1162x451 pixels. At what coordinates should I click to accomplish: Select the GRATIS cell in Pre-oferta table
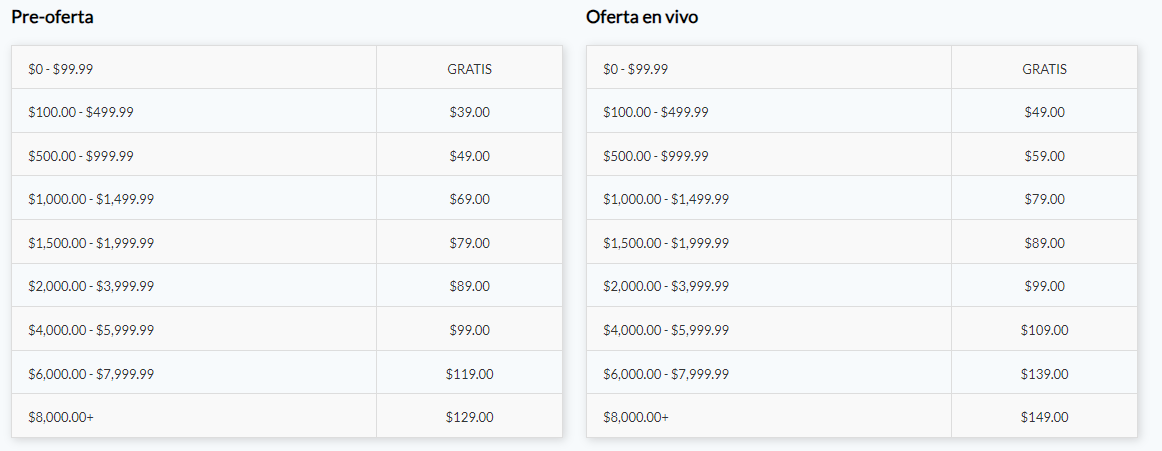click(x=469, y=69)
